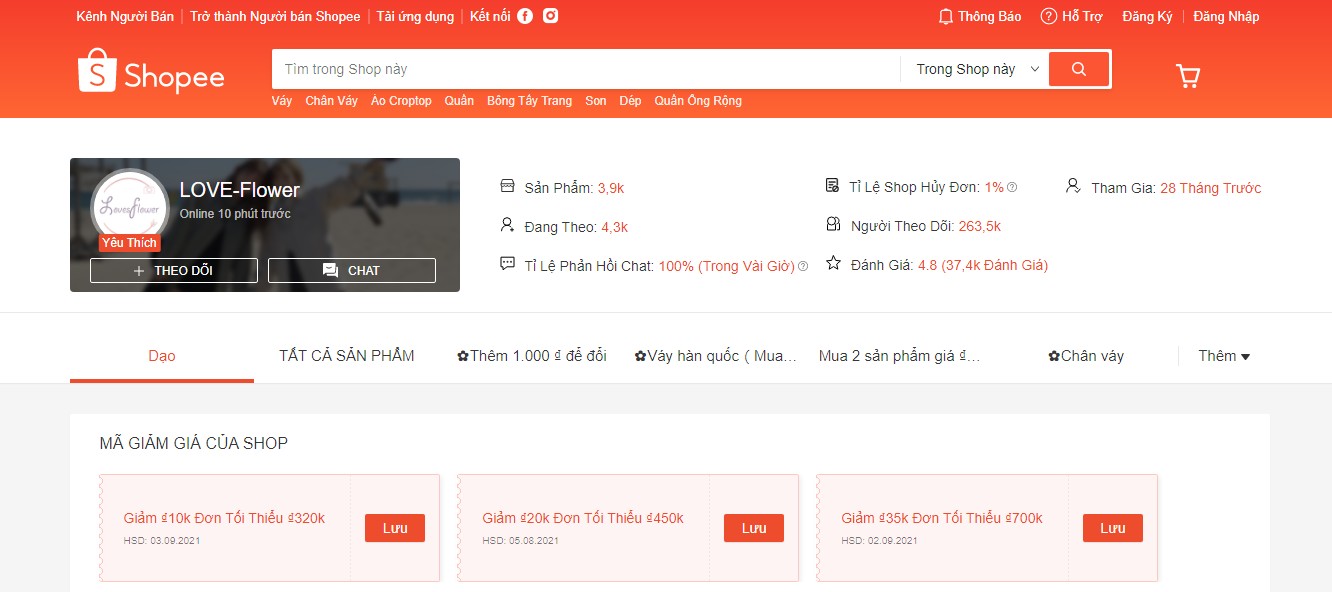This screenshot has width=1332, height=592.
Task: Save the ₫35k discount voucher with Lưu
Action: (x=1113, y=528)
